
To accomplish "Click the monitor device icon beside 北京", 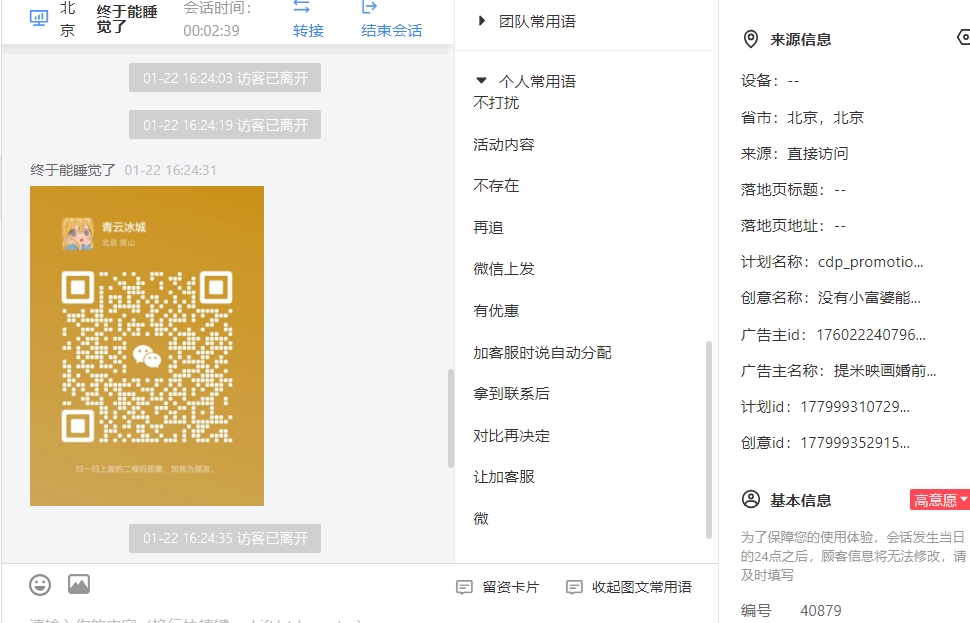I will pos(39,18).
